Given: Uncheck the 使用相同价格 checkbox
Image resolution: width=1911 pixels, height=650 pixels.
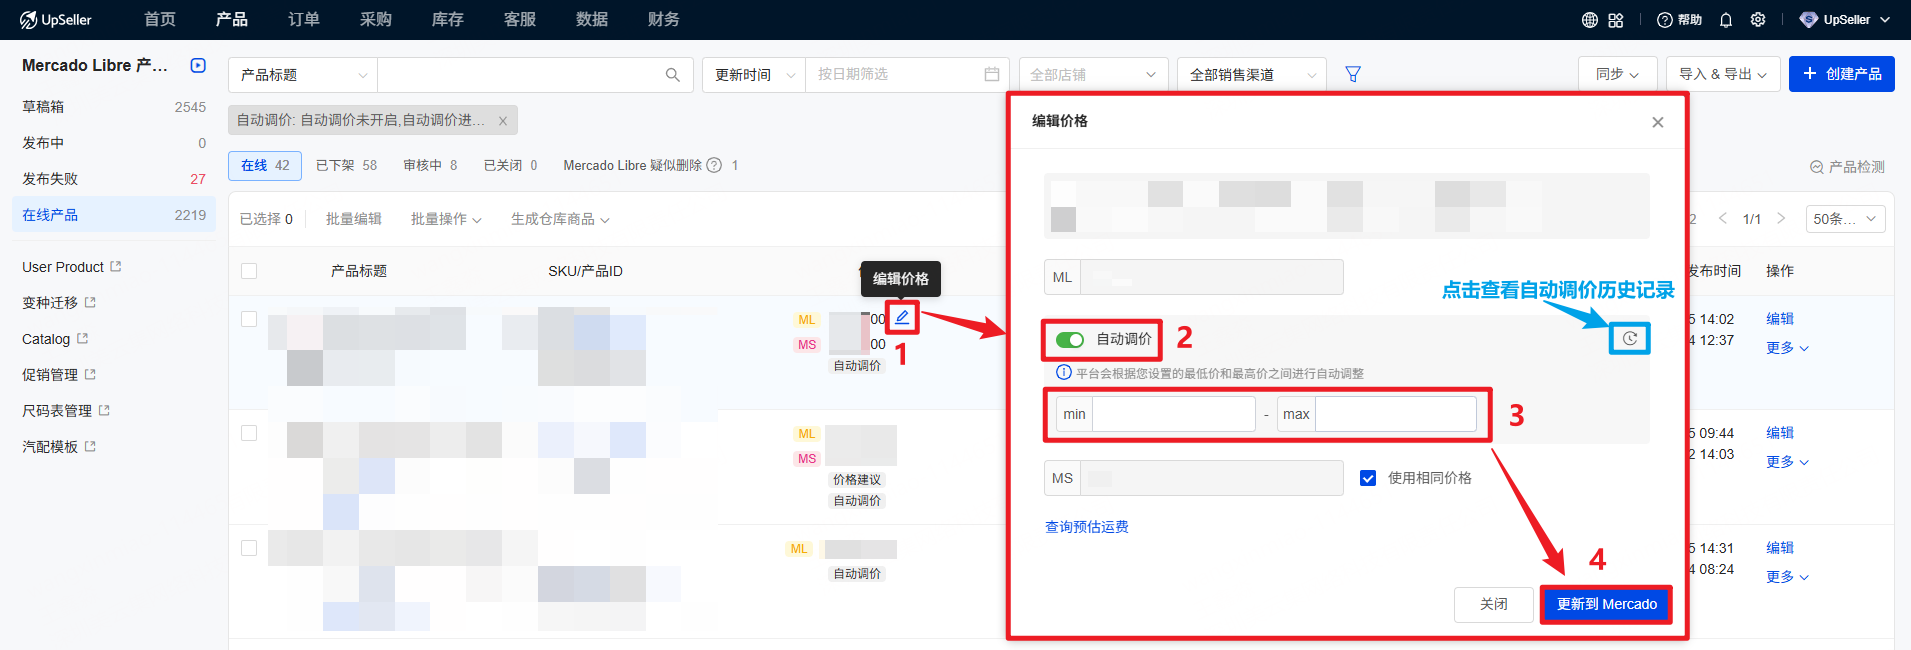Looking at the screenshot, I should pyautogui.click(x=1368, y=478).
